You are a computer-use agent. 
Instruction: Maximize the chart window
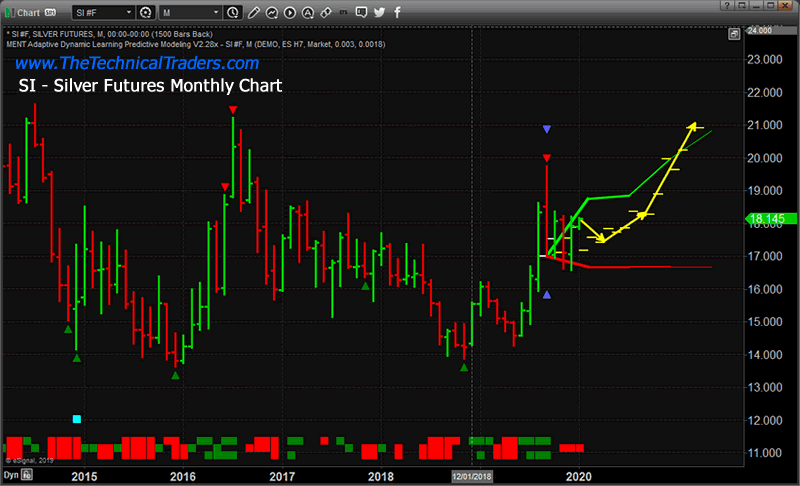(770, 6)
